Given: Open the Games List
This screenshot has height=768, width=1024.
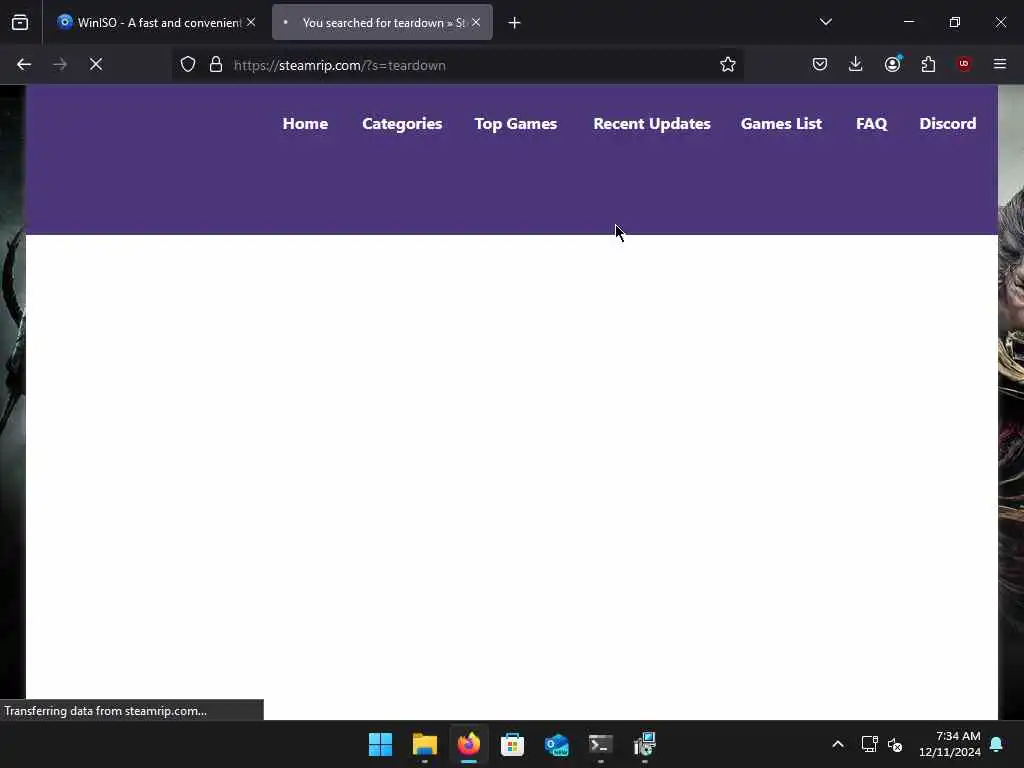Looking at the screenshot, I should pos(781,123).
